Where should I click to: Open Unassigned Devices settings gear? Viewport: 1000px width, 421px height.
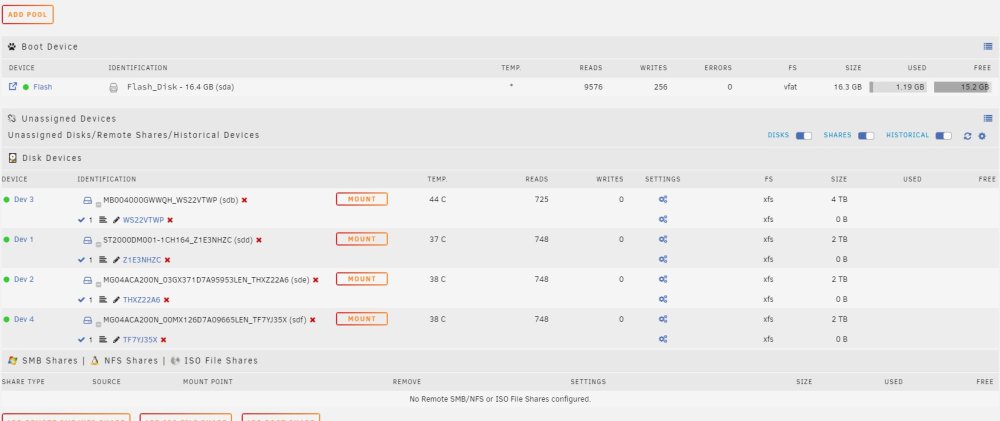coord(982,136)
